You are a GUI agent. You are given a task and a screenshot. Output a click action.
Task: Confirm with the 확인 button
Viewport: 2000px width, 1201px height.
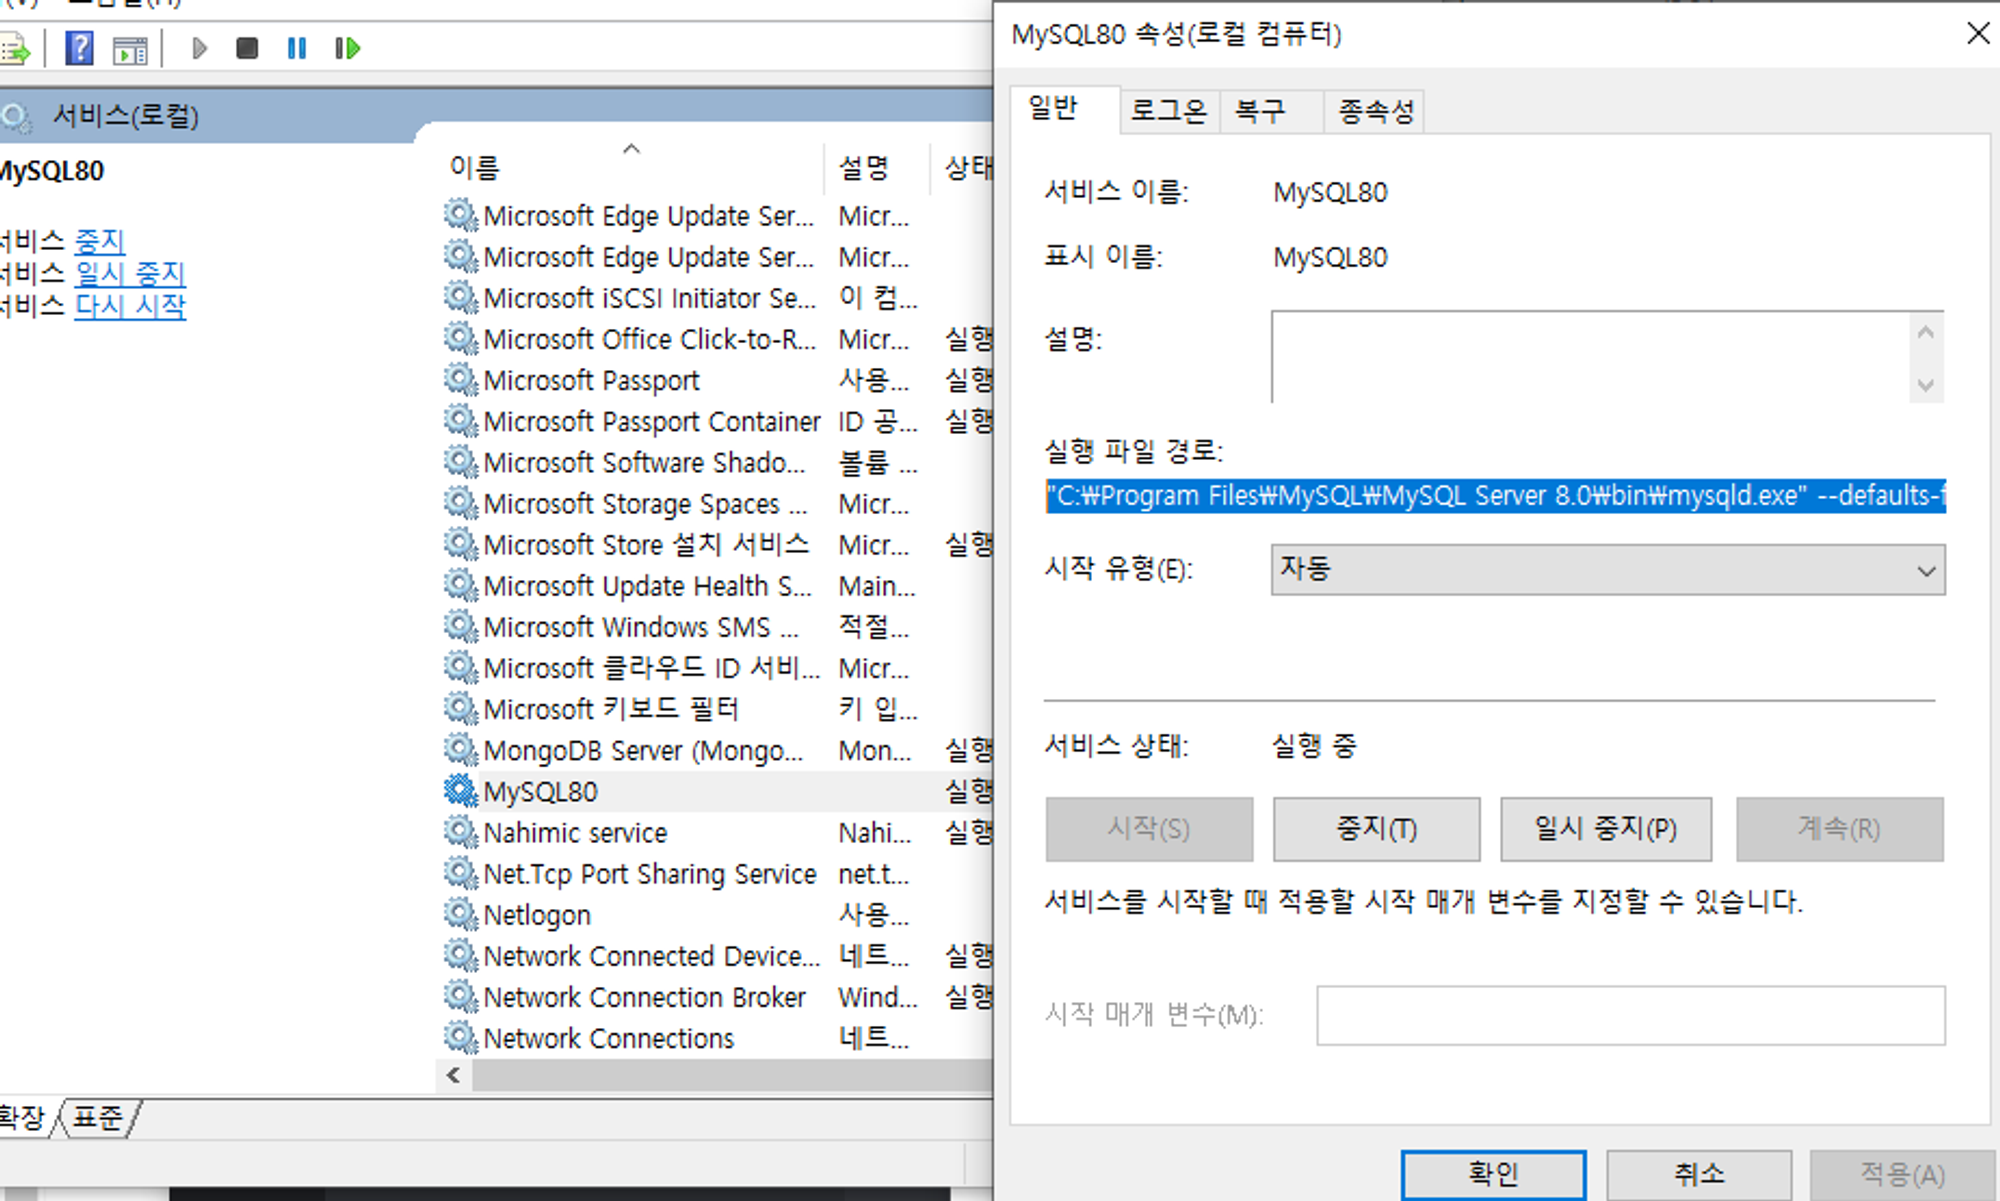1492,1173
